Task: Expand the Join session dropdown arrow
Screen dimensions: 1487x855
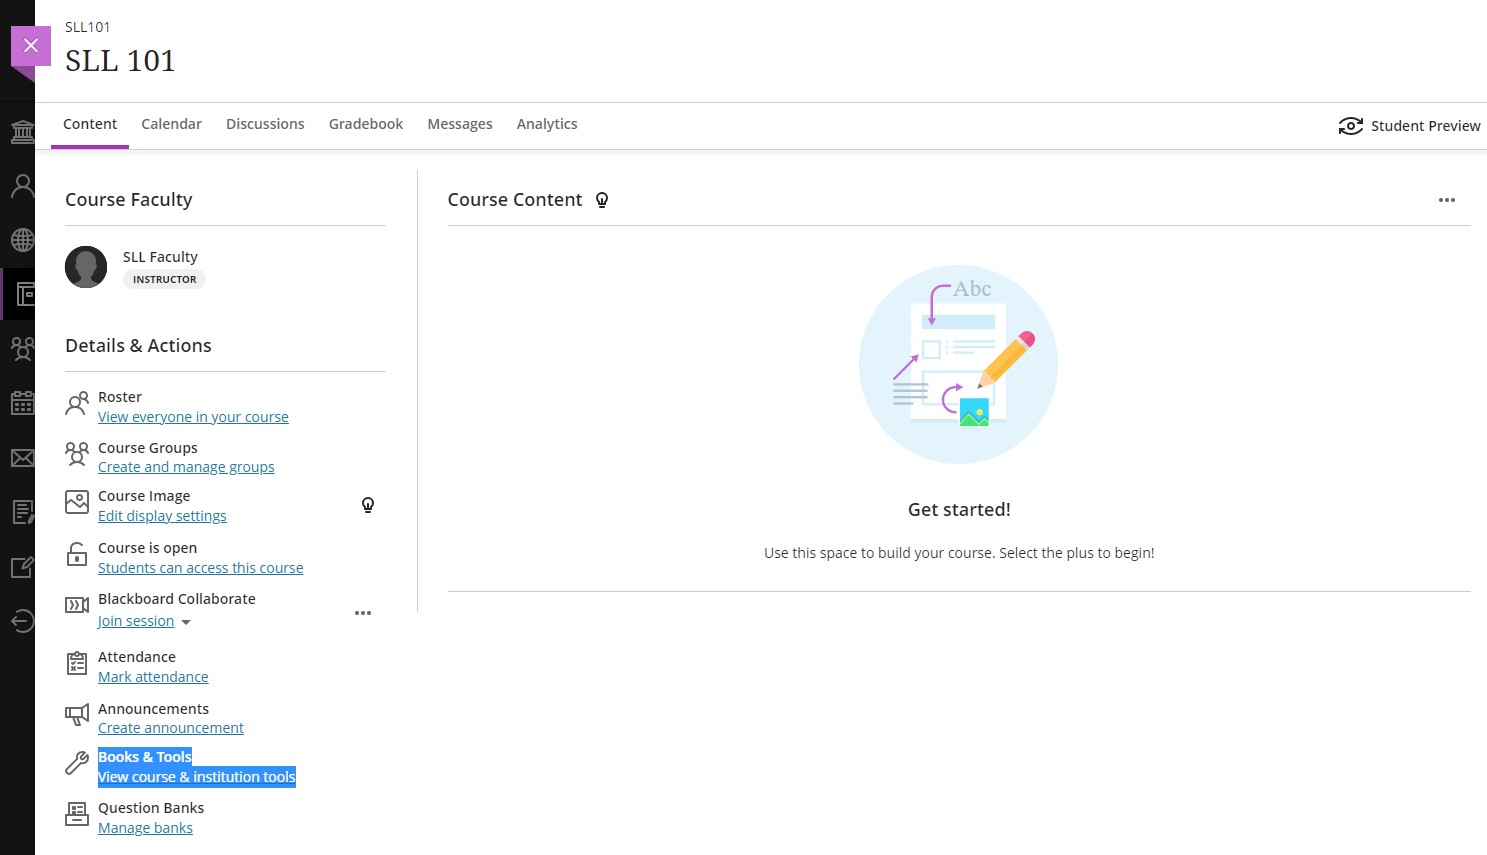Action: coord(186,622)
